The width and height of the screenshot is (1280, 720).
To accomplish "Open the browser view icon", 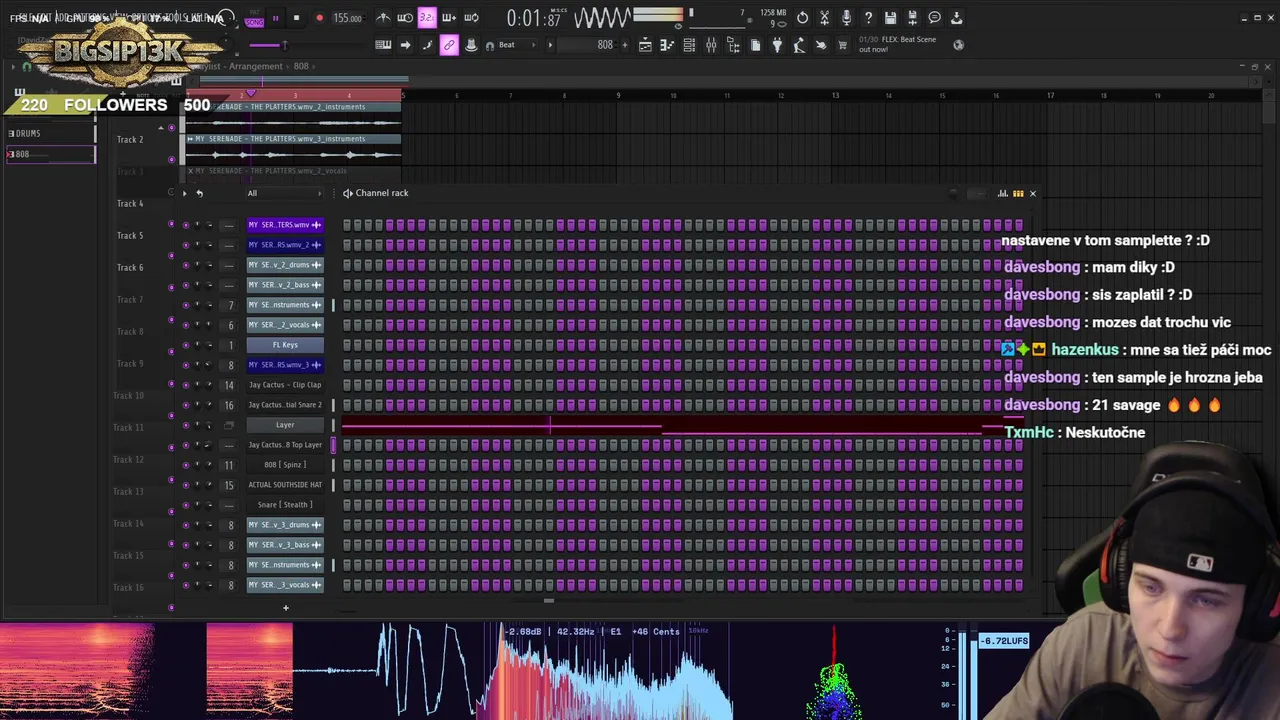I will [x=733, y=45].
